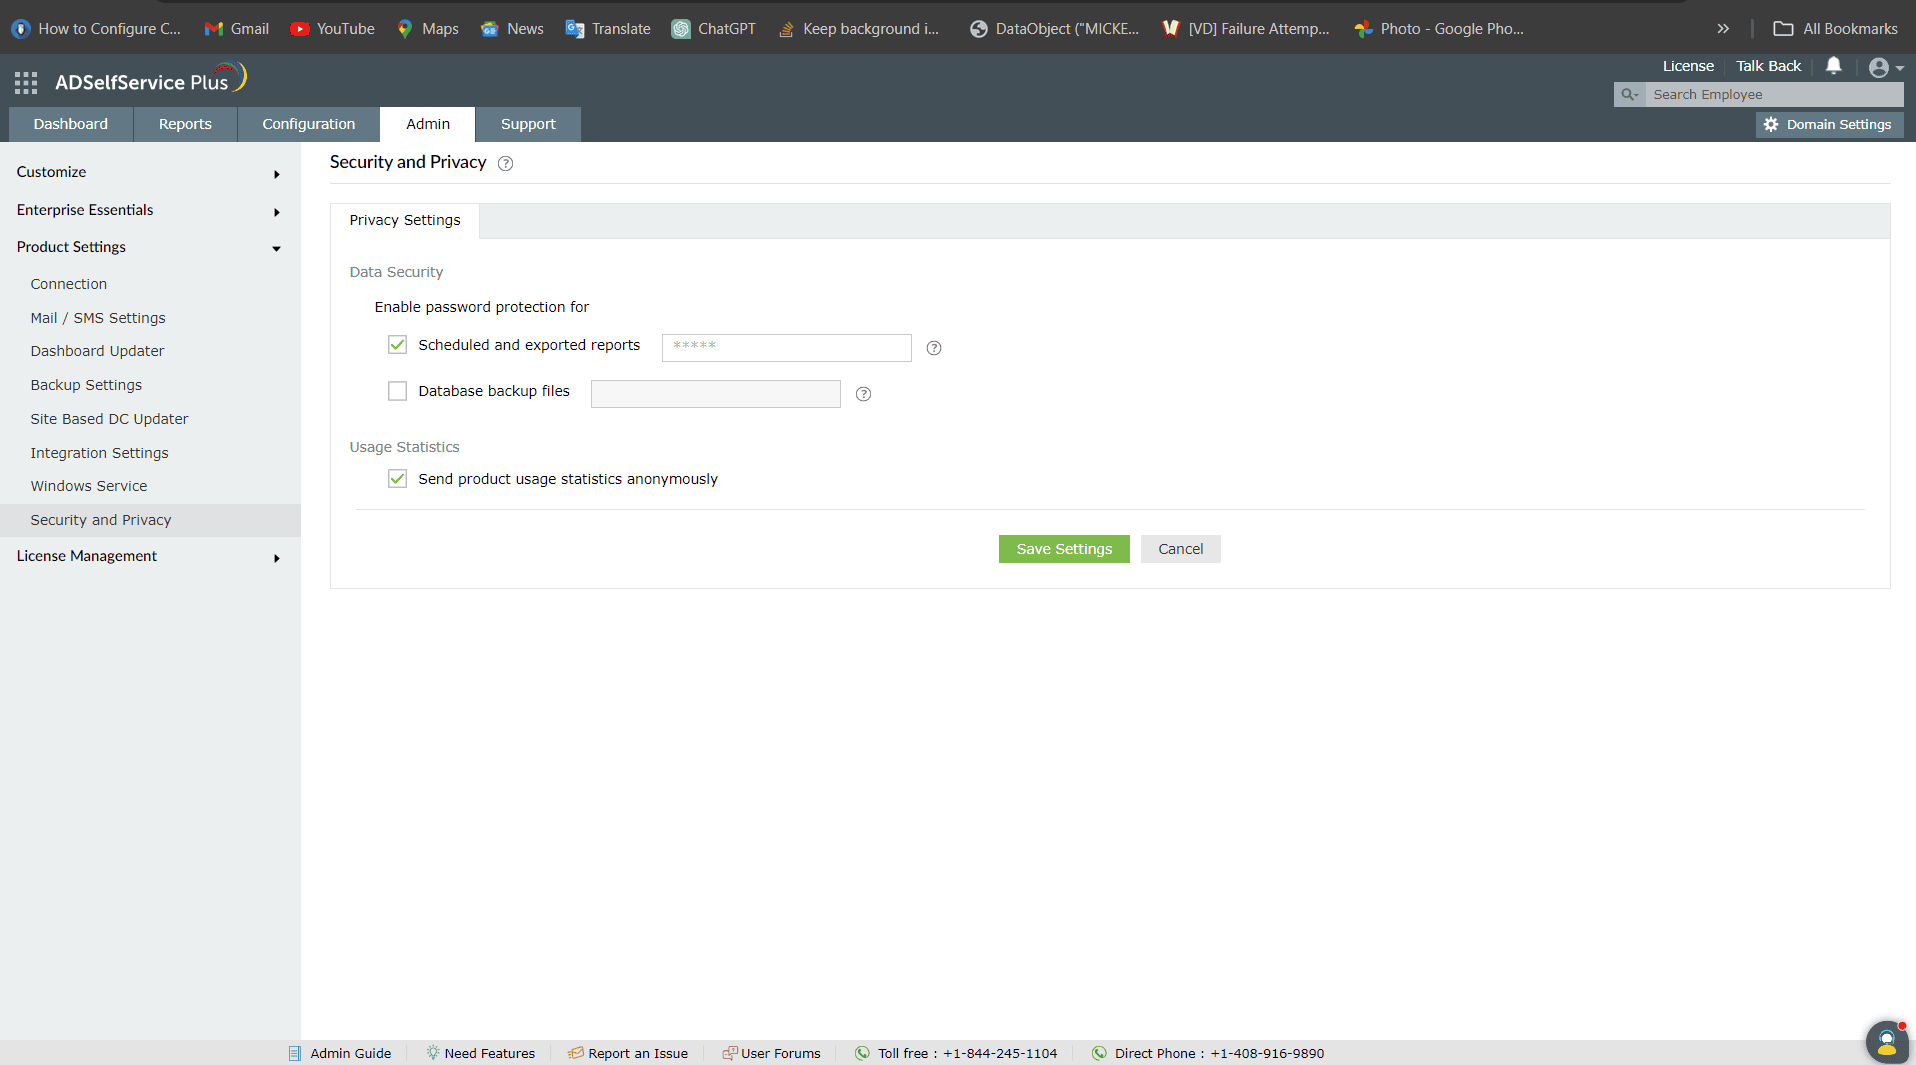Click the User Forums icon
Viewport: 1916px width, 1065px height.
pos(730,1053)
